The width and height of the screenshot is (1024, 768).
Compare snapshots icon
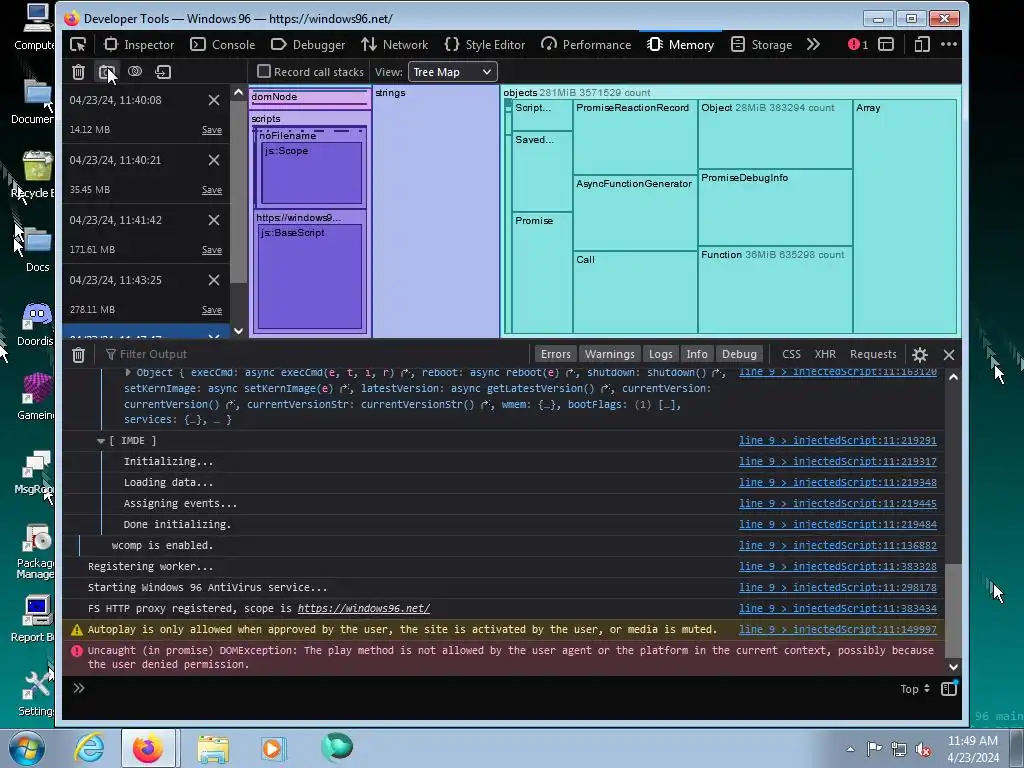pos(135,72)
